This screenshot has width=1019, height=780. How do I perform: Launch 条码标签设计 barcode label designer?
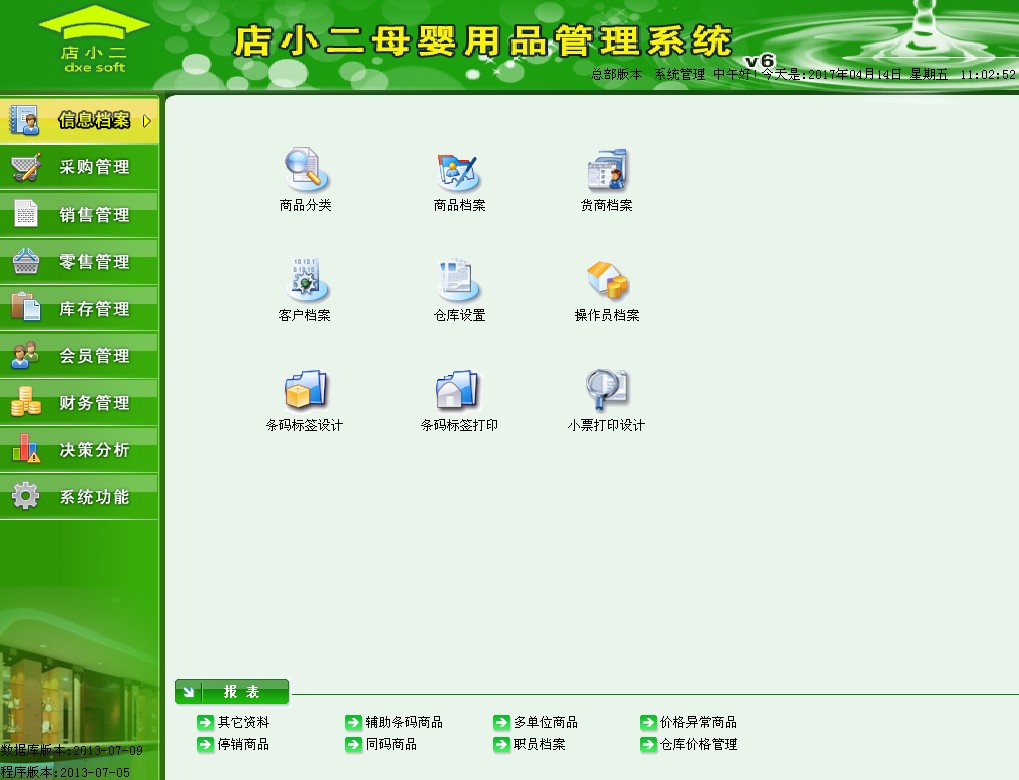coord(305,395)
